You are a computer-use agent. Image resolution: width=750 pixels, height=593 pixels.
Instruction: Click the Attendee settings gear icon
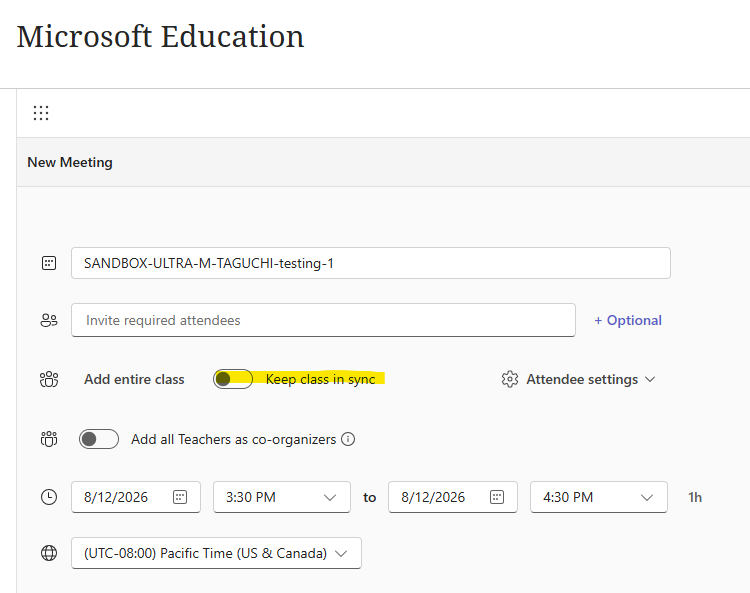tap(510, 379)
